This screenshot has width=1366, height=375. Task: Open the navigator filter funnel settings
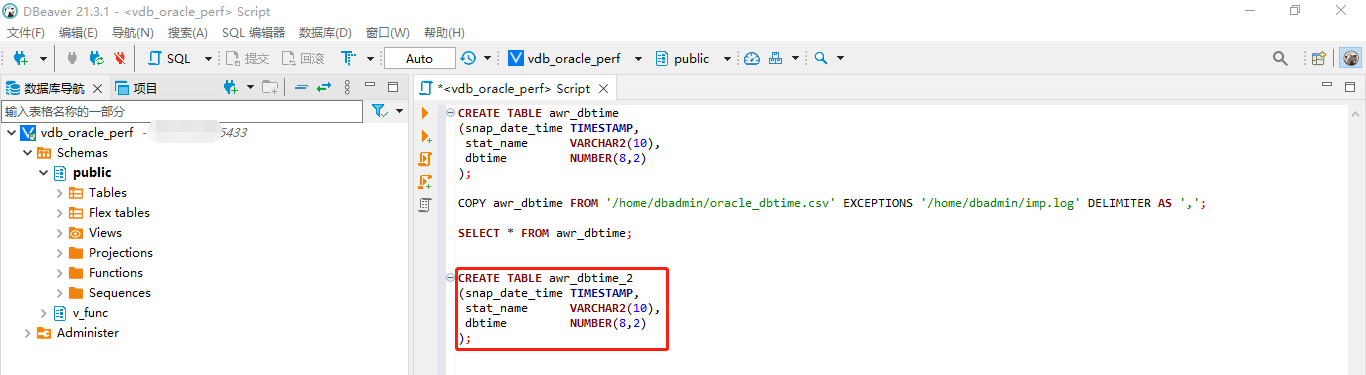(379, 111)
